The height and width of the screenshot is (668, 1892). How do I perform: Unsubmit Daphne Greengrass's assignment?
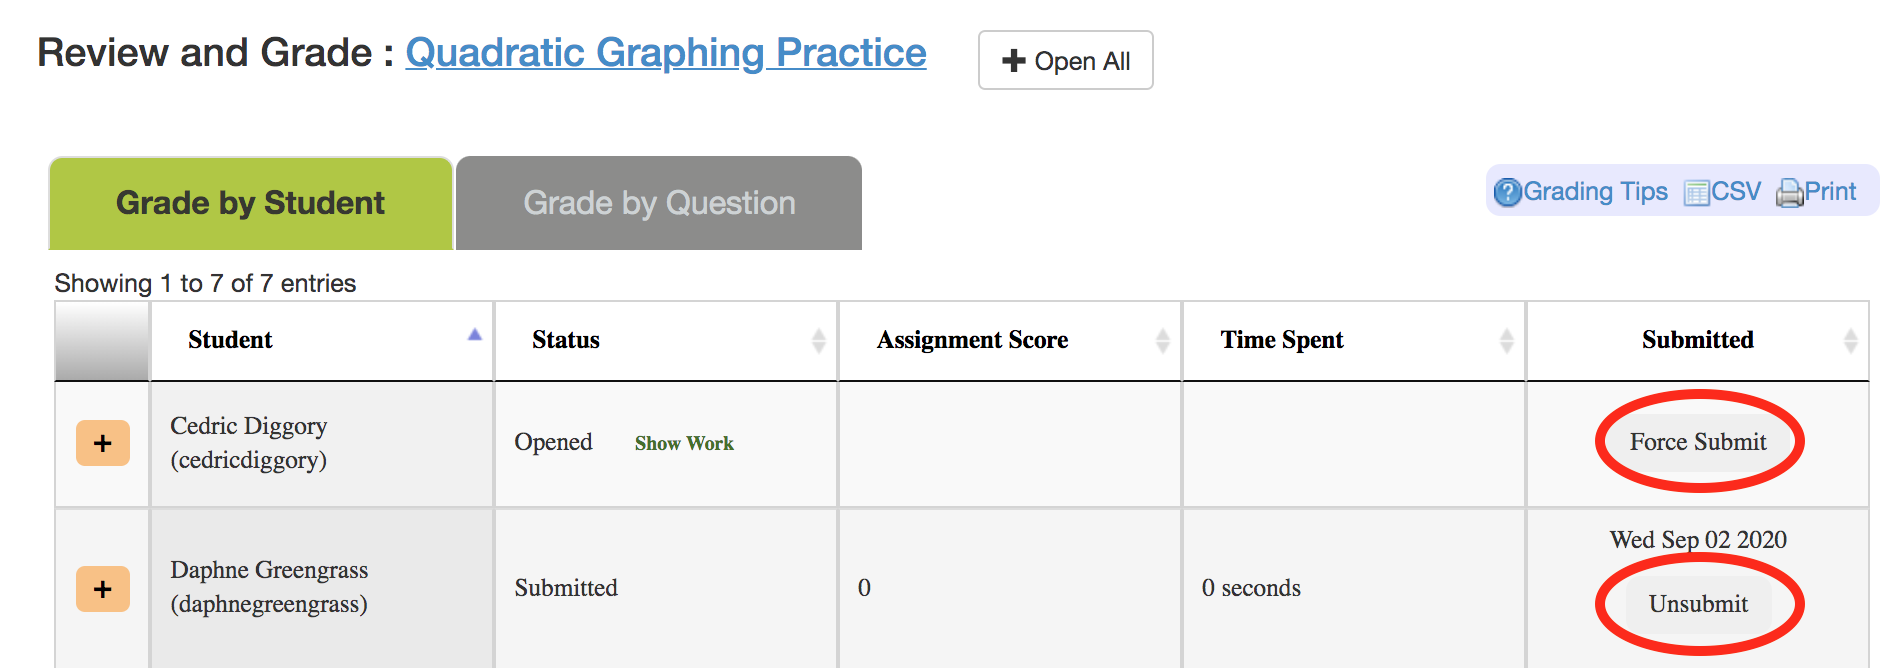1698,604
